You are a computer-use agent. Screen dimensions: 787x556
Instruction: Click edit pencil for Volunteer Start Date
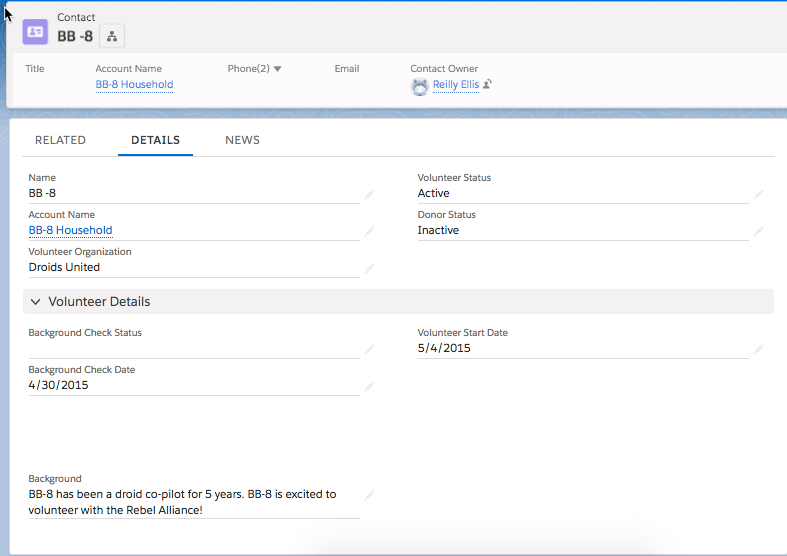tap(758, 349)
